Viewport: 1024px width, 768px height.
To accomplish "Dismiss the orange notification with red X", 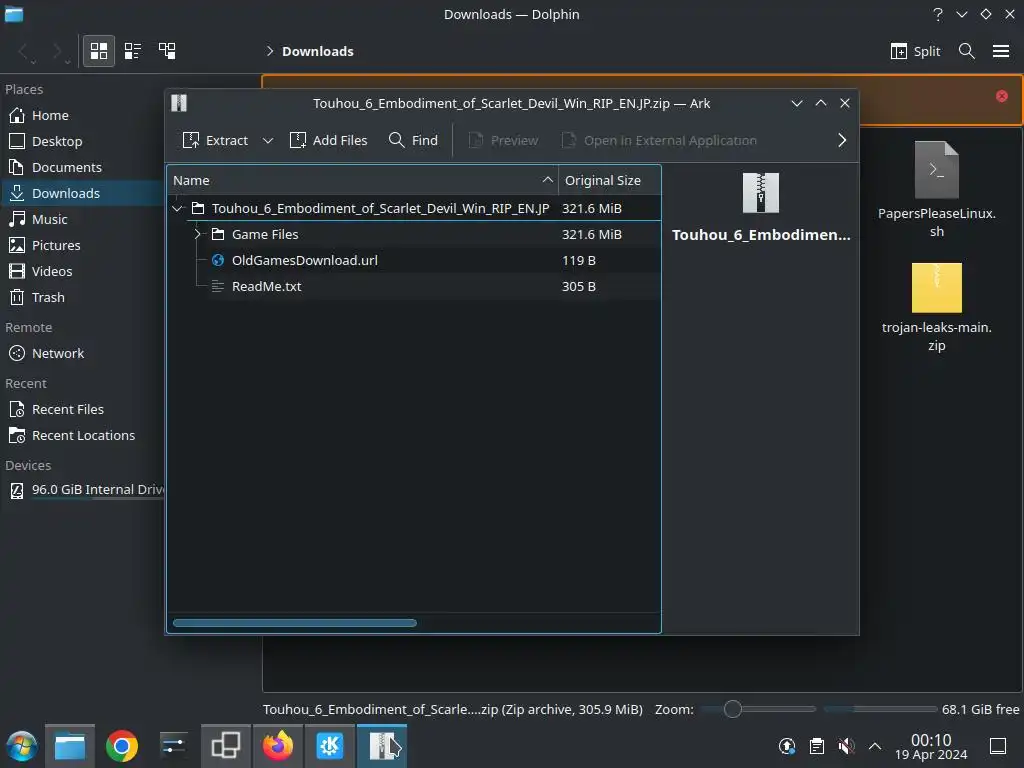I will pos(1001,96).
